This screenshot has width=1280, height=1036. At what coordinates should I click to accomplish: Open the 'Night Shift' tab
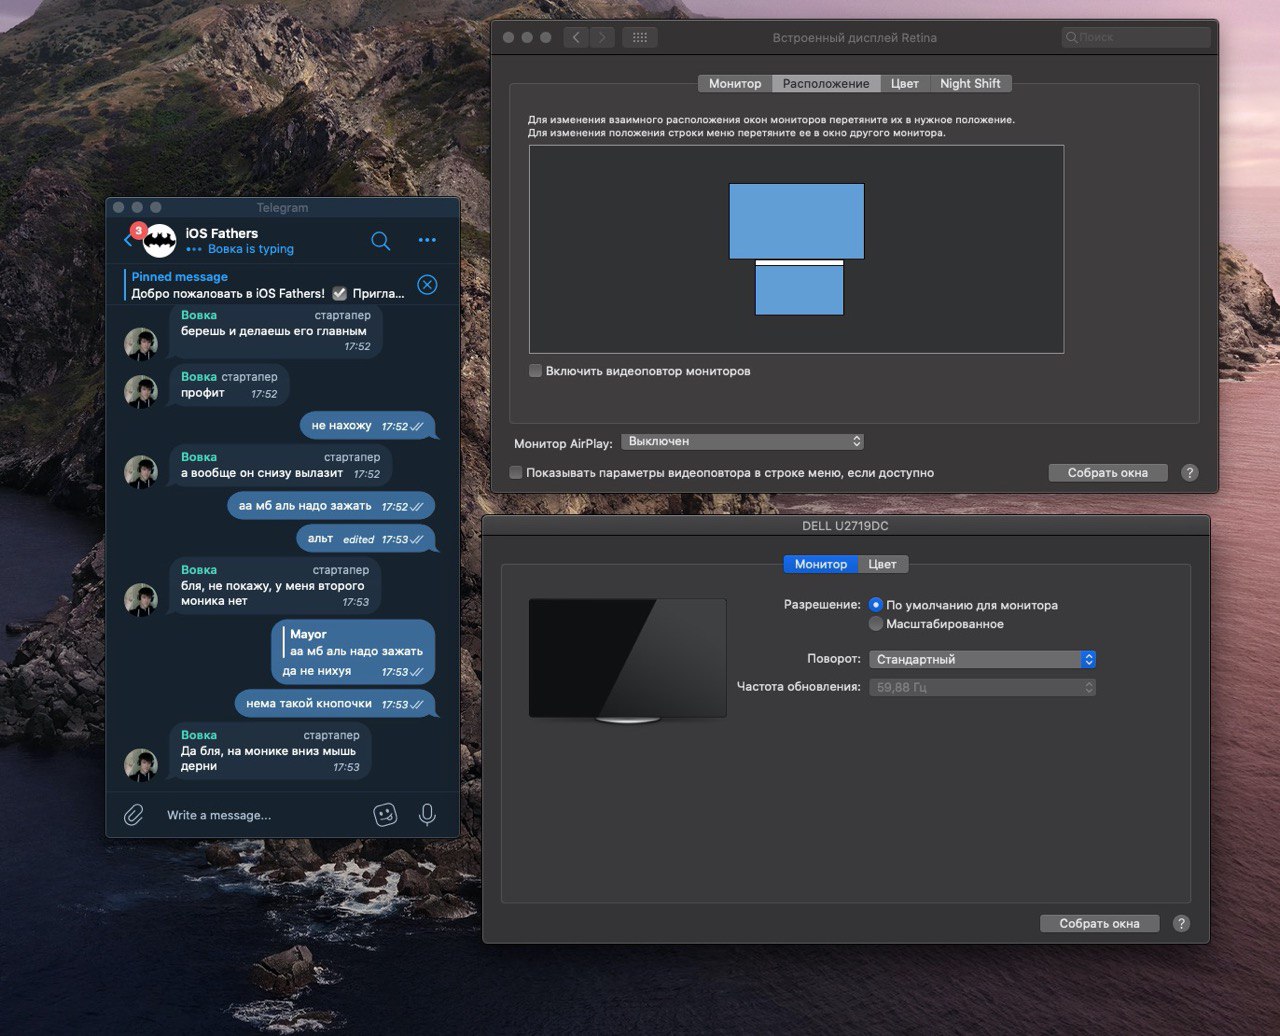click(x=970, y=83)
